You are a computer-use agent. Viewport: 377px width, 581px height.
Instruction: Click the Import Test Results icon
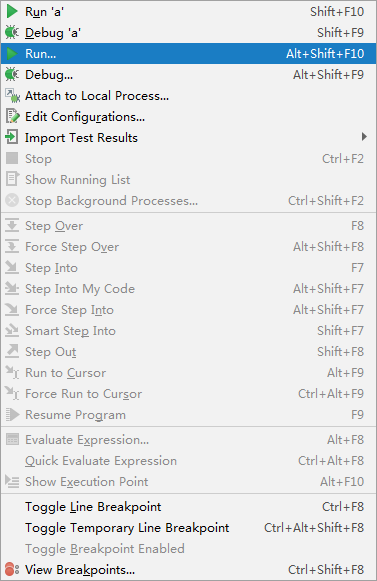tap(11, 137)
